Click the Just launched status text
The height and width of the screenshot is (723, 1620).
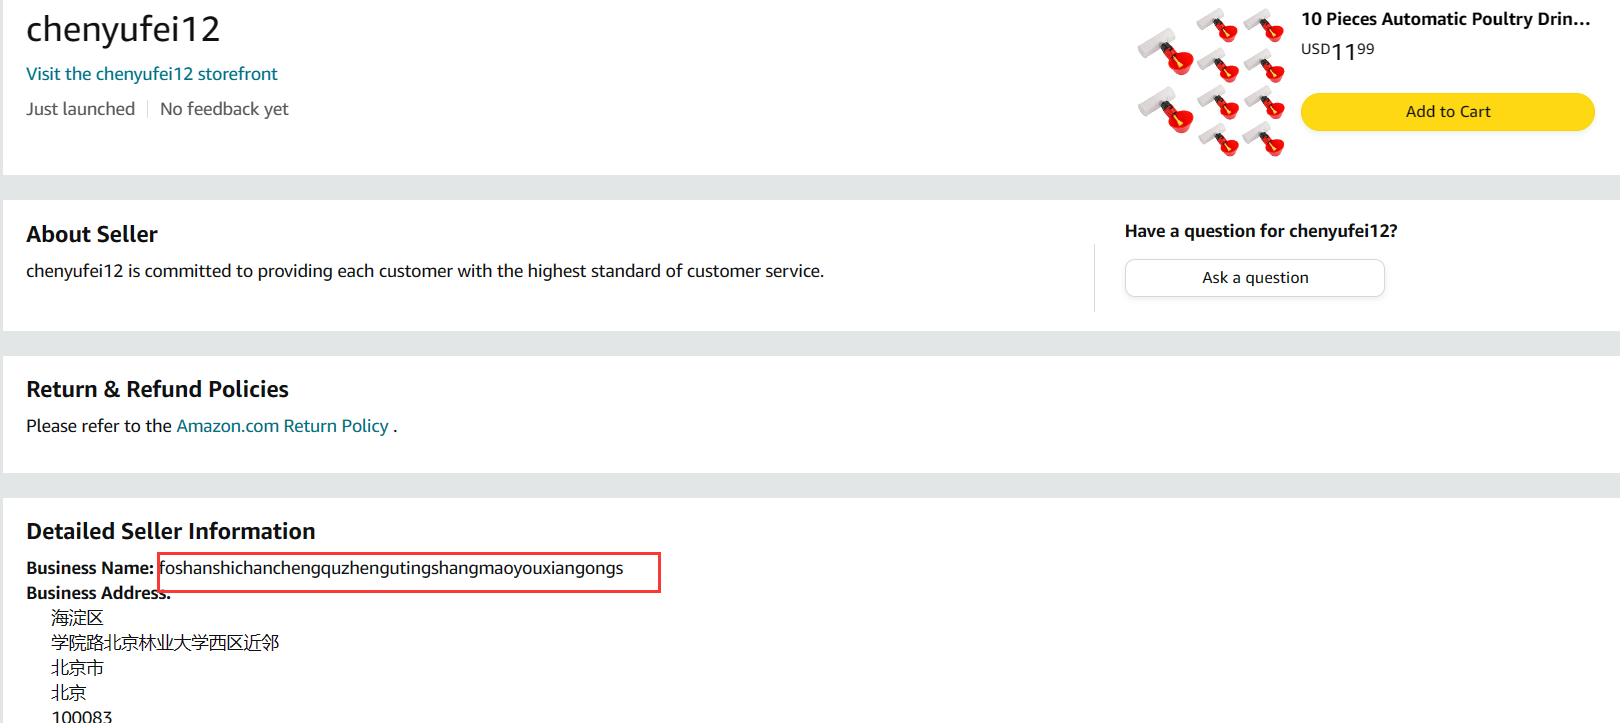click(80, 109)
